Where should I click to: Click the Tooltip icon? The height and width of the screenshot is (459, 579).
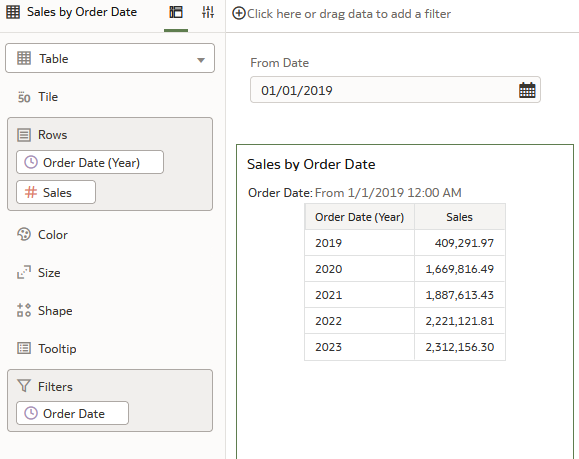click(24, 348)
